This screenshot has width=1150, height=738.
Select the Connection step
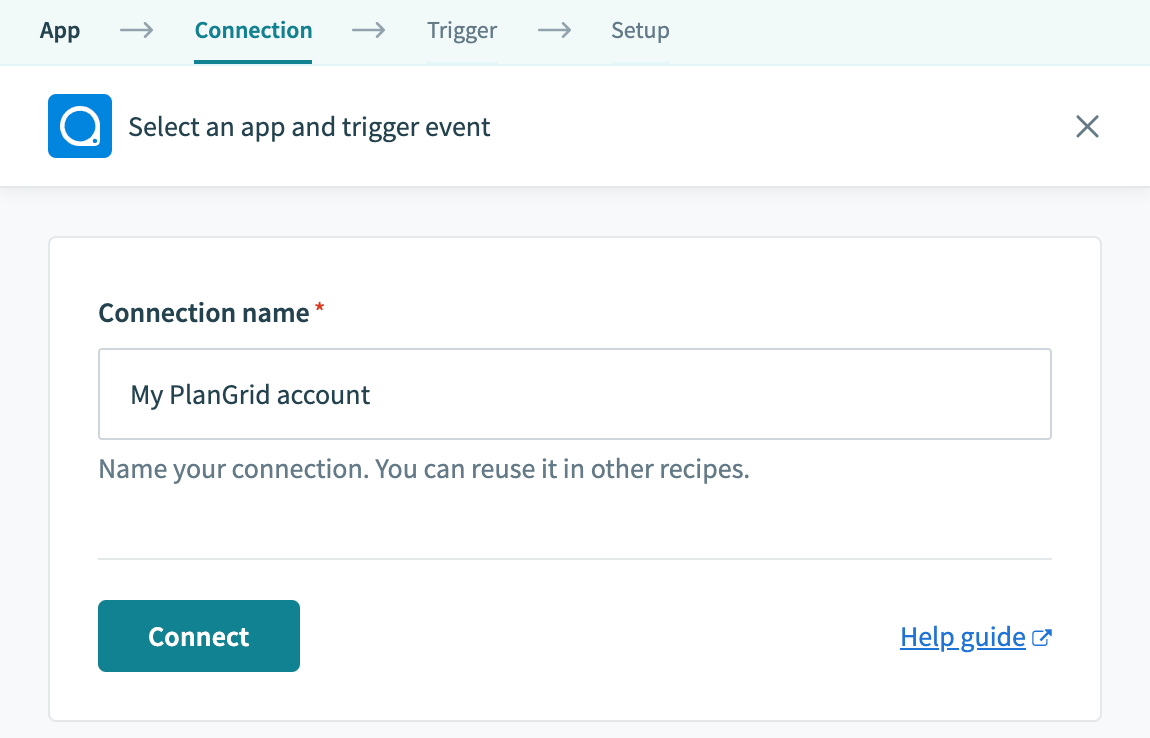point(253,30)
